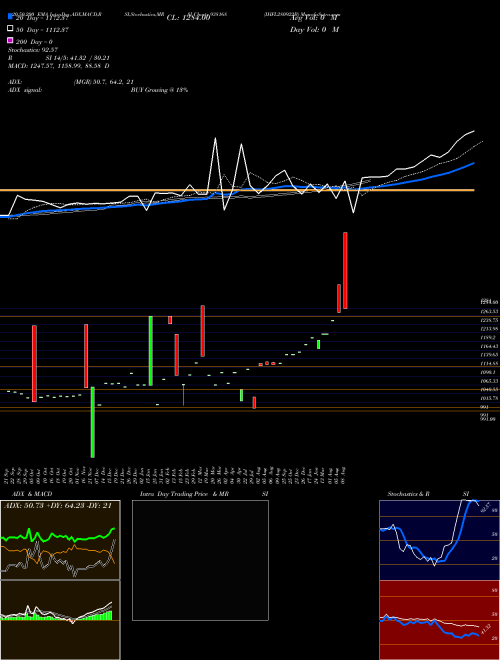
Task: Click the 1114.88 price axis label
Action: (489, 363)
